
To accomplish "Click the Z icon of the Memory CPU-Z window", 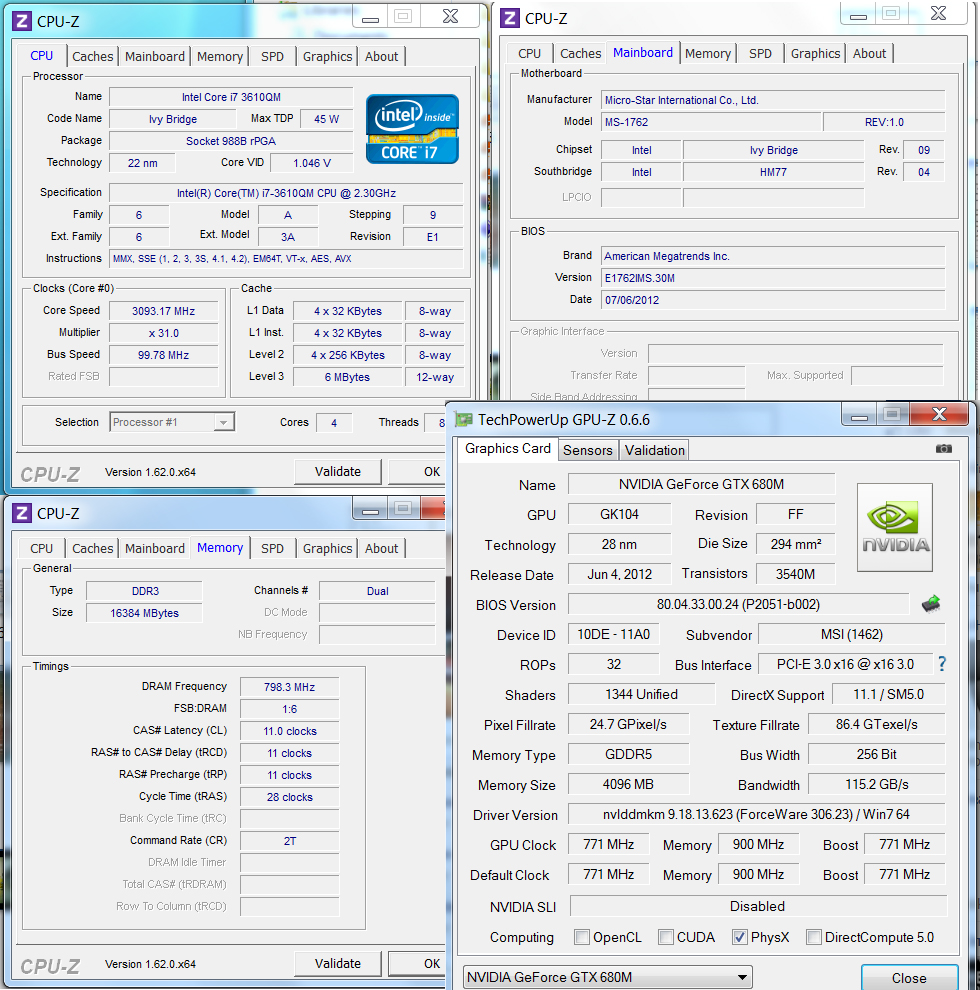I will pos(22,513).
